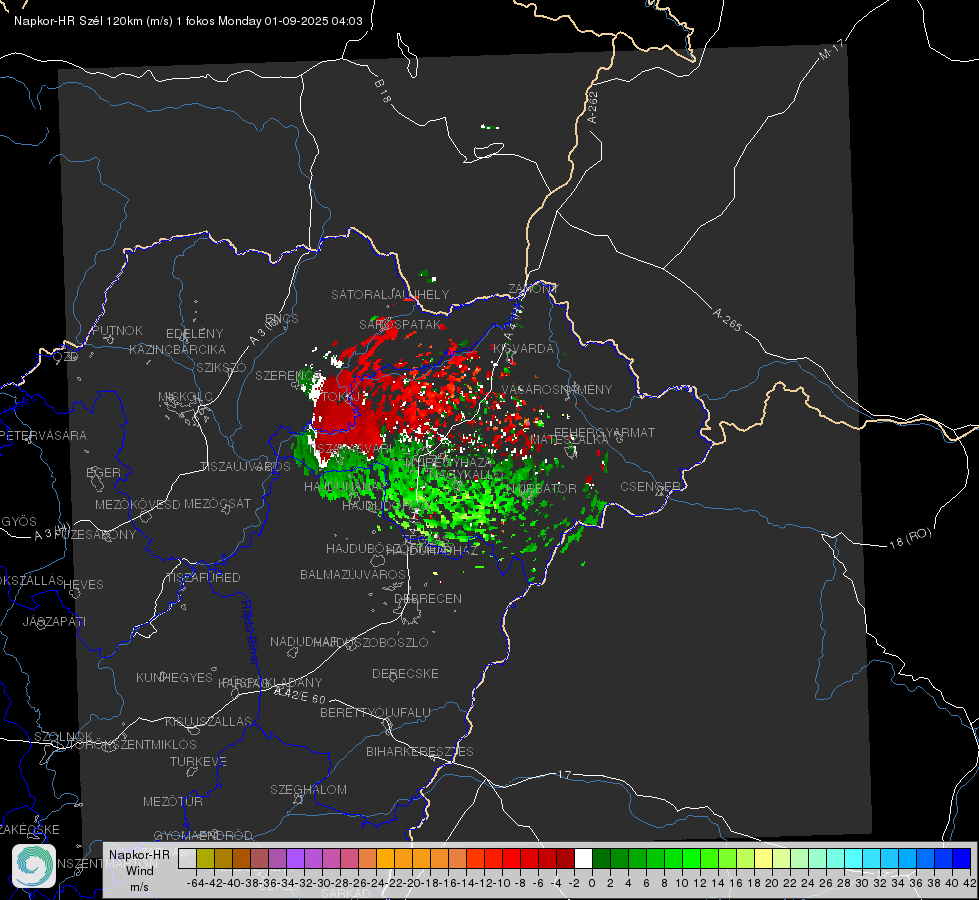Select the 18 (RO) road label

910,538
